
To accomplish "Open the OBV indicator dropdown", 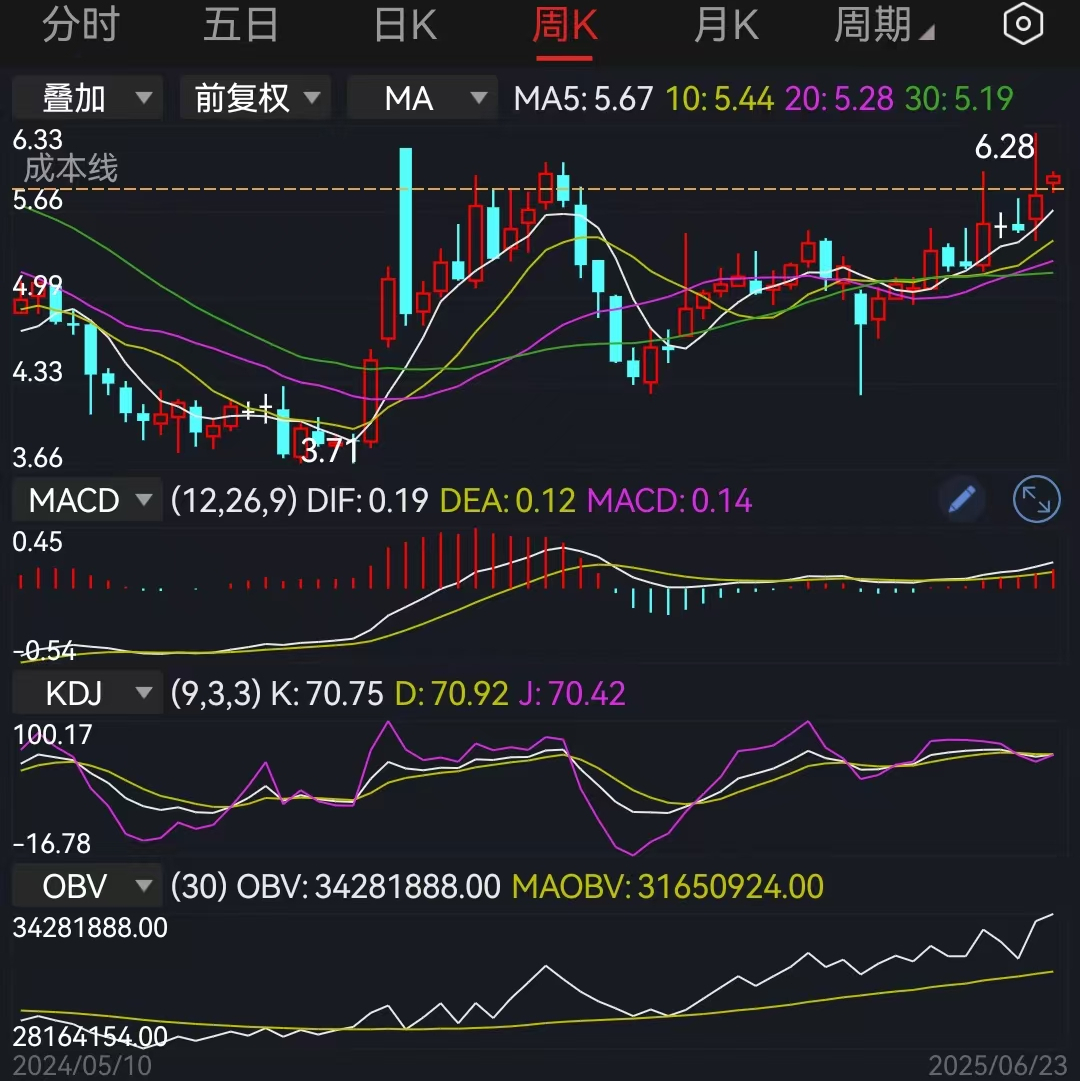I will pos(86,886).
